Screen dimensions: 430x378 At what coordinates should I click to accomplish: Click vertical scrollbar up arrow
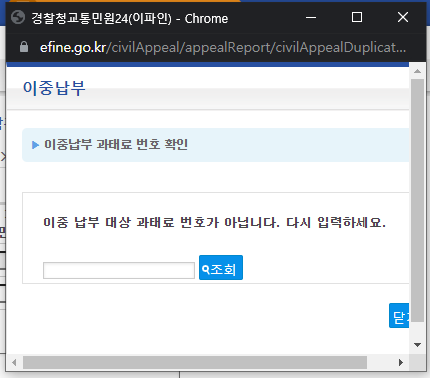pyautogui.click(x=417, y=71)
